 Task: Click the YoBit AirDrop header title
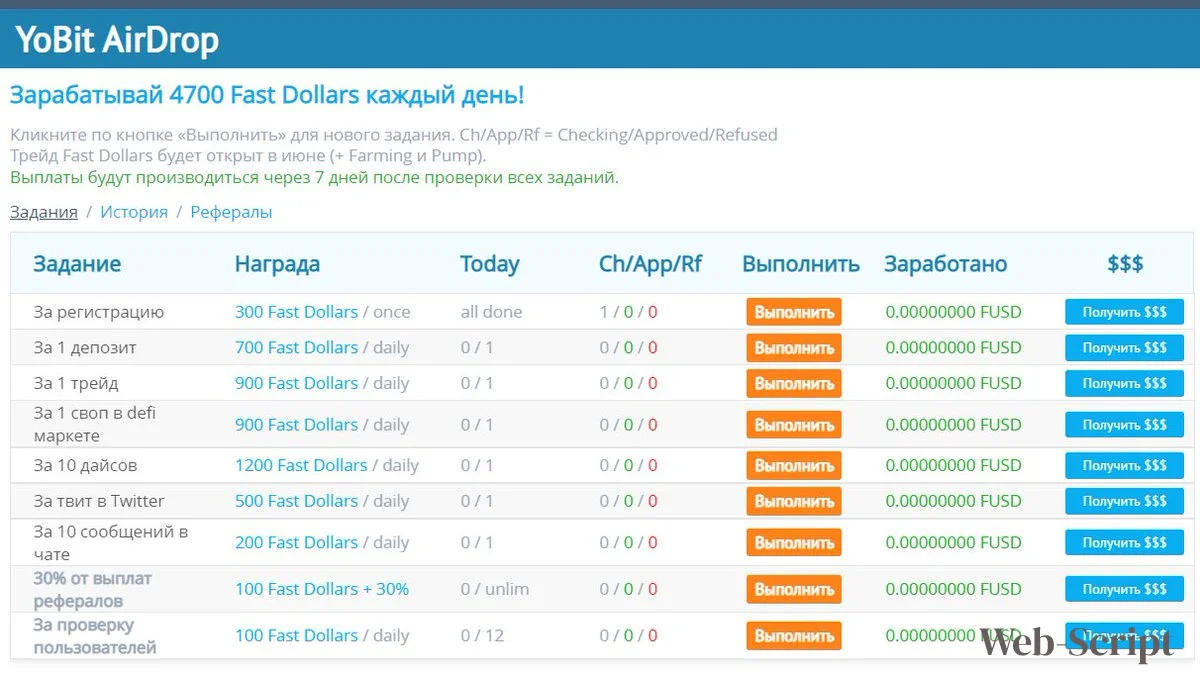(117, 41)
